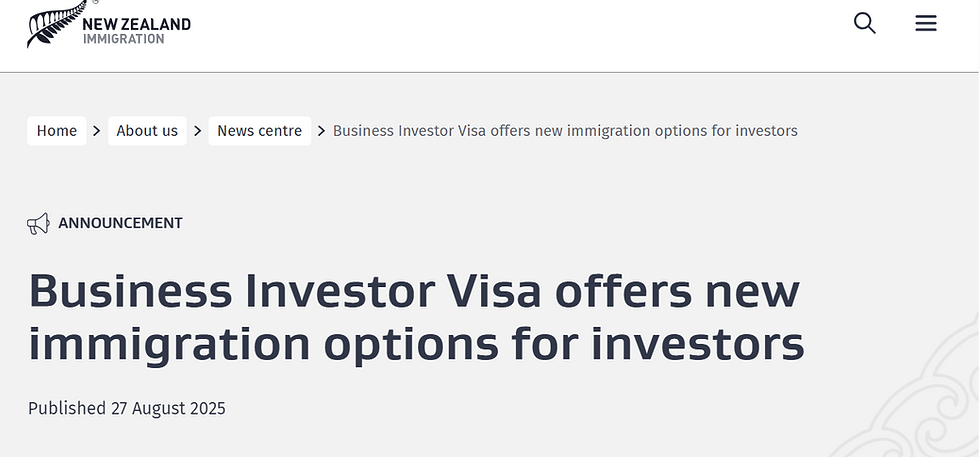
Task: Click the silver fern logo icon
Action: 52,25
